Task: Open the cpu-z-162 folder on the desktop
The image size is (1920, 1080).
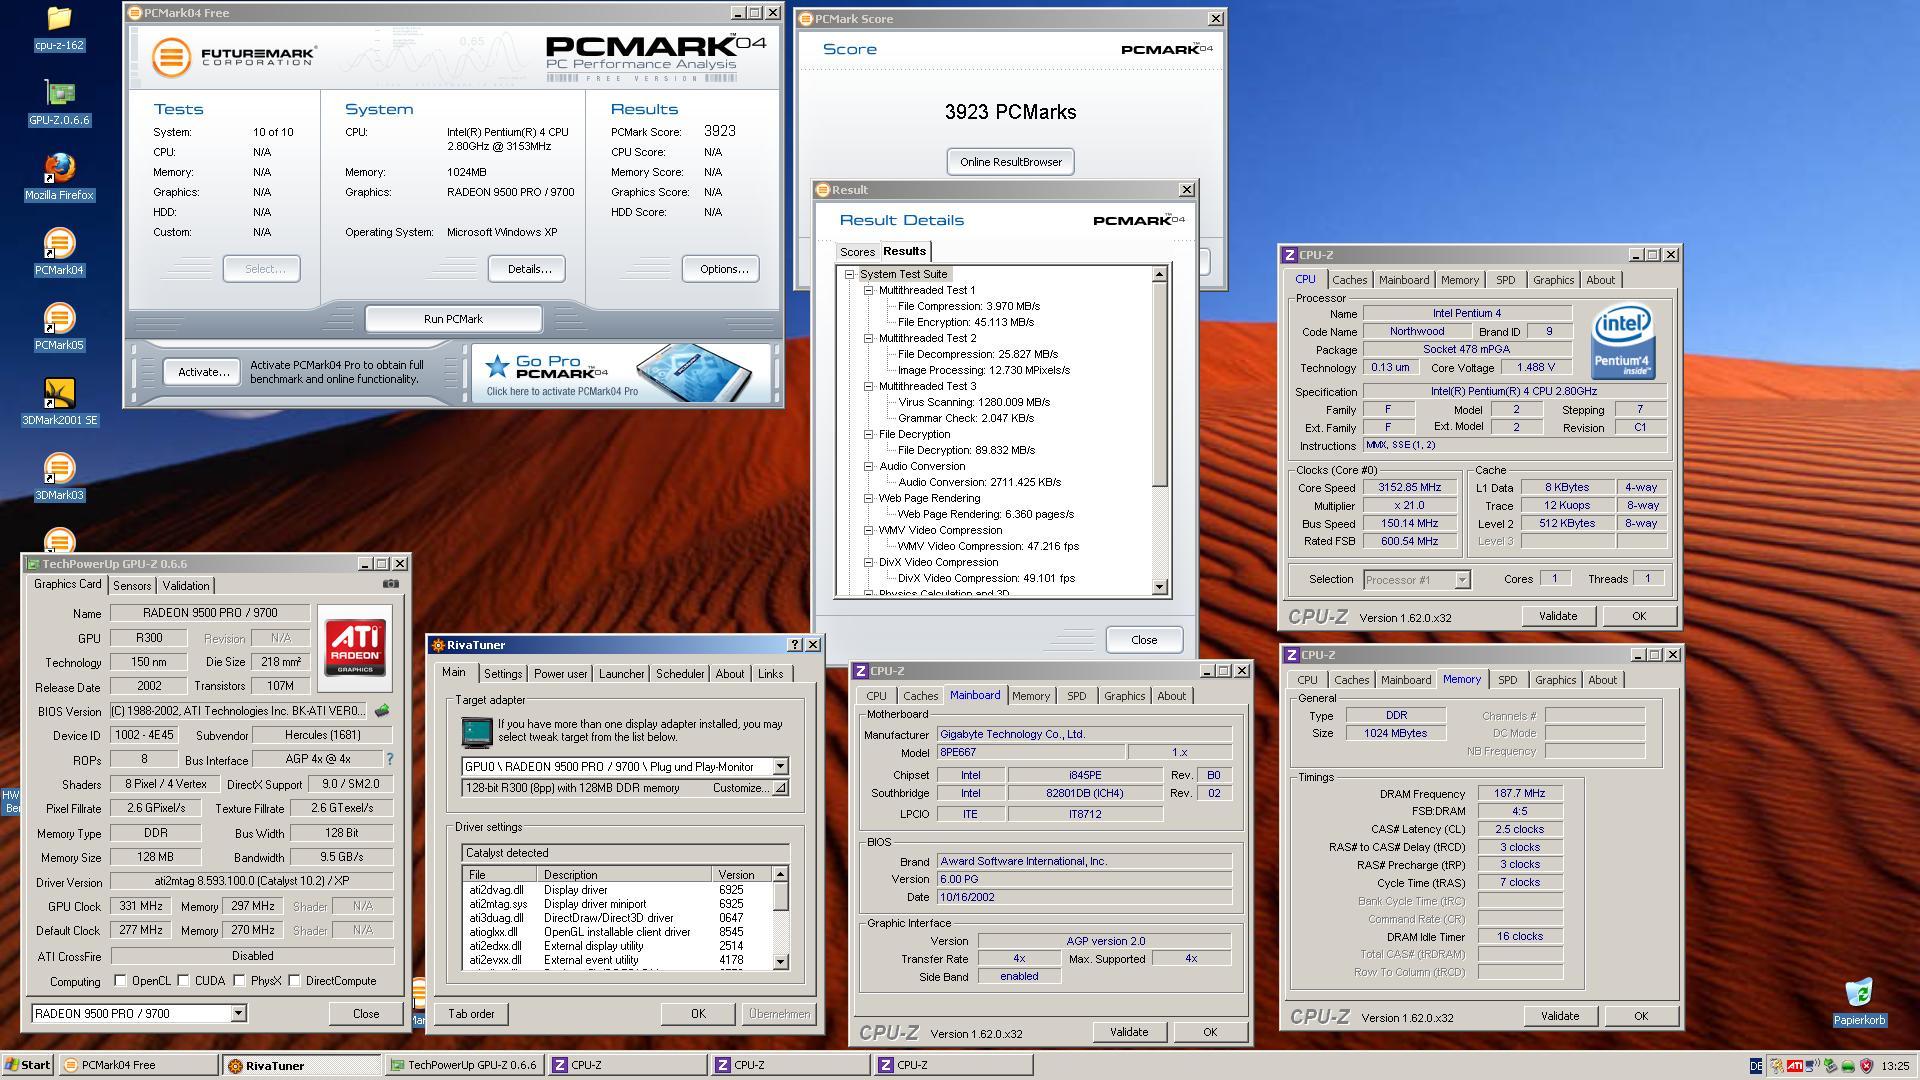Action: click(x=59, y=28)
